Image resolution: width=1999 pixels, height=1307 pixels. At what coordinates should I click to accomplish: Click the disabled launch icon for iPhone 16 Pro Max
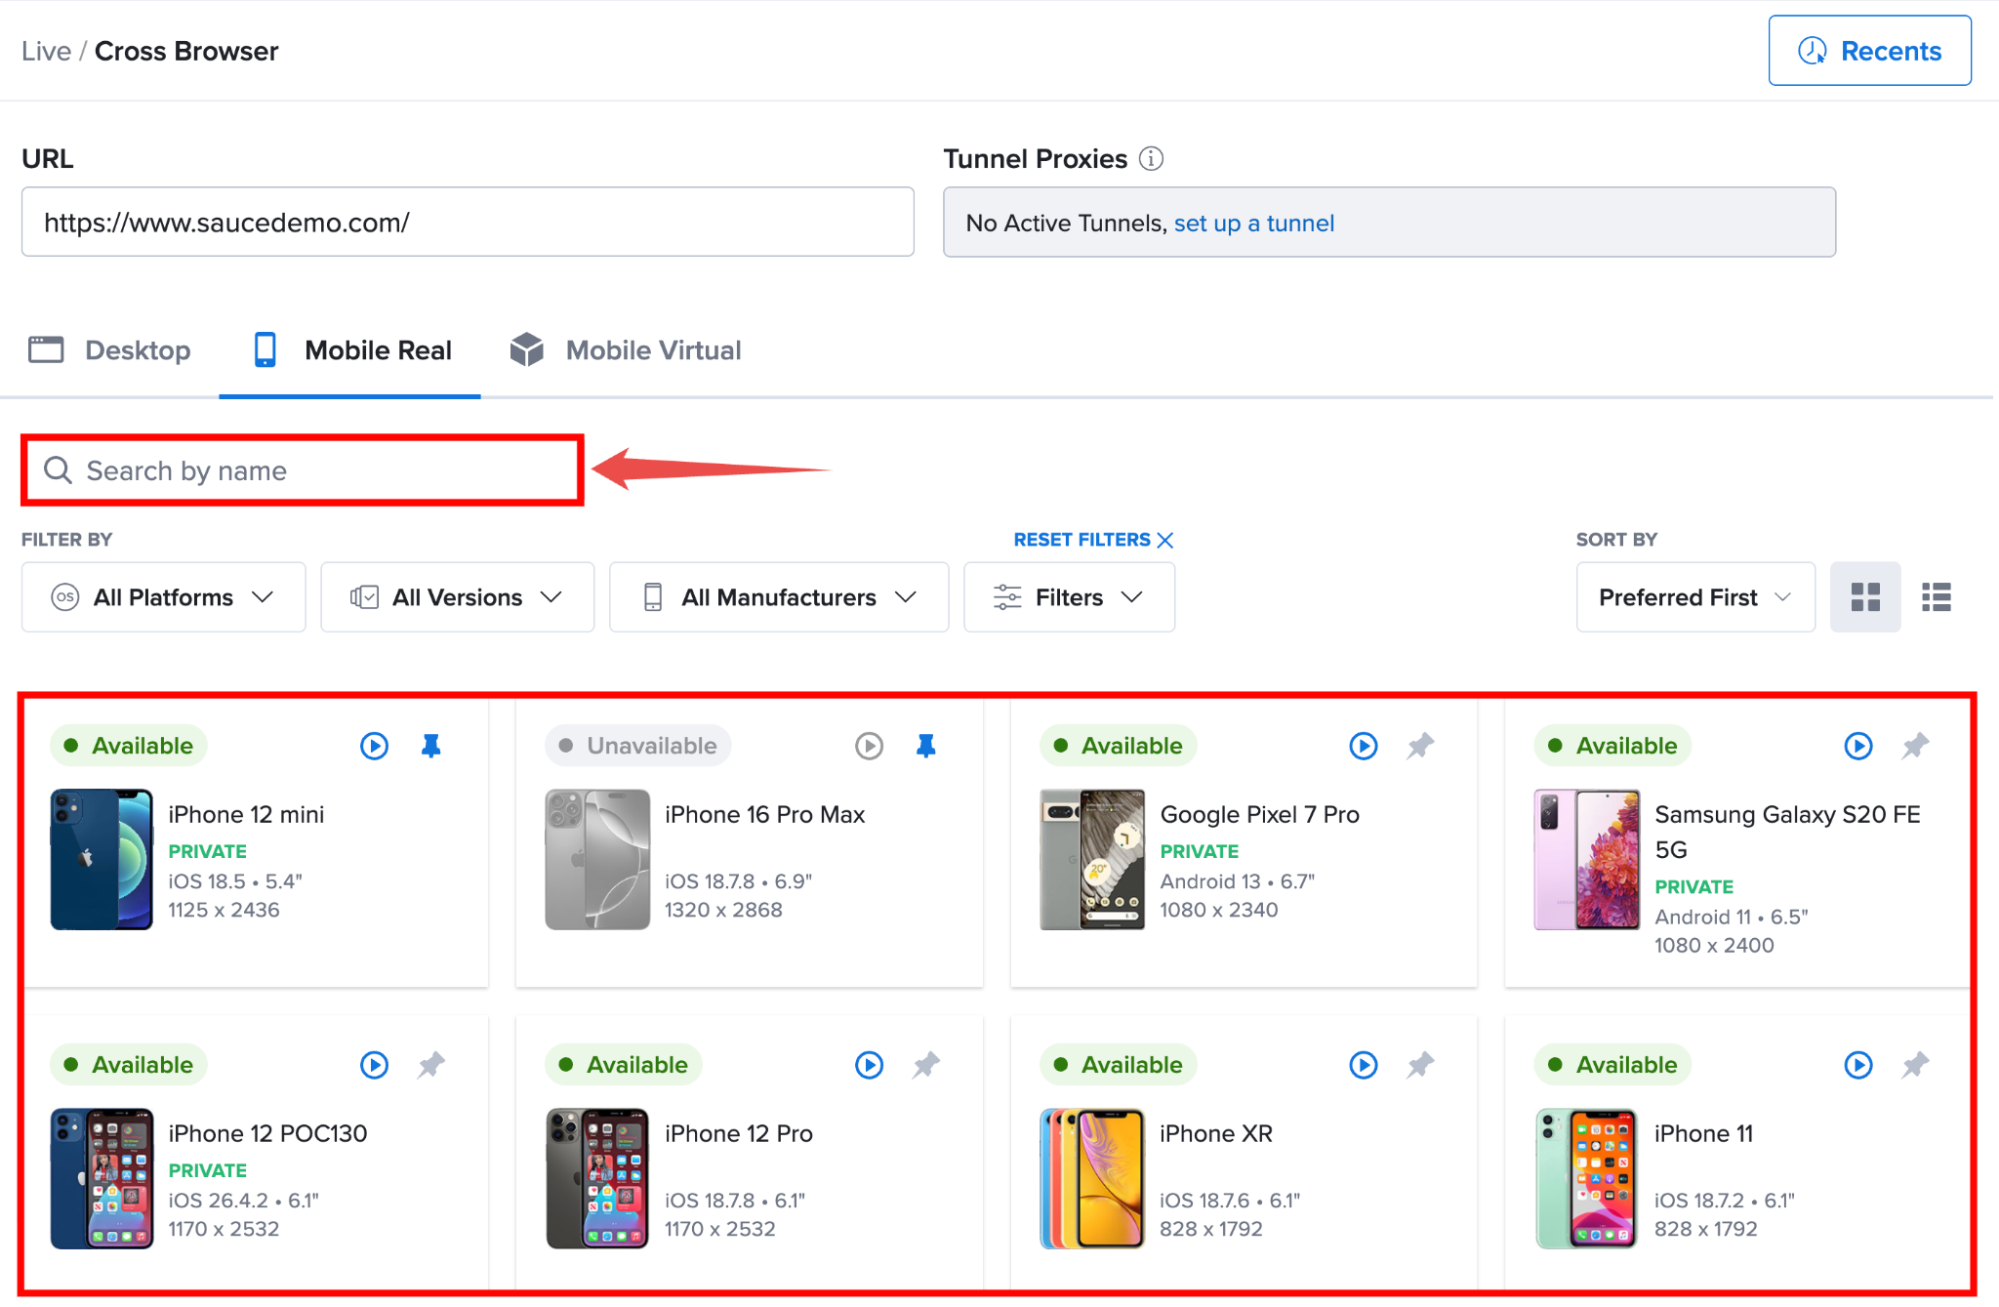[869, 746]
